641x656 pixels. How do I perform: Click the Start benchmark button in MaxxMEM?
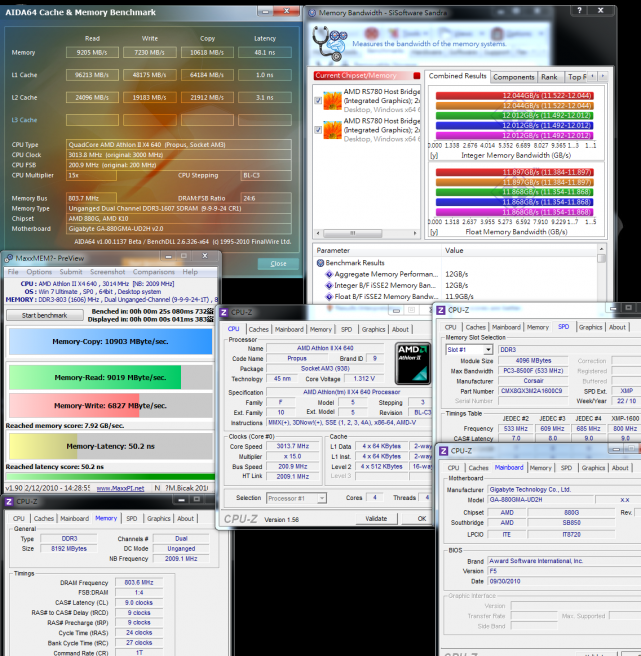[x=45, y=315]
